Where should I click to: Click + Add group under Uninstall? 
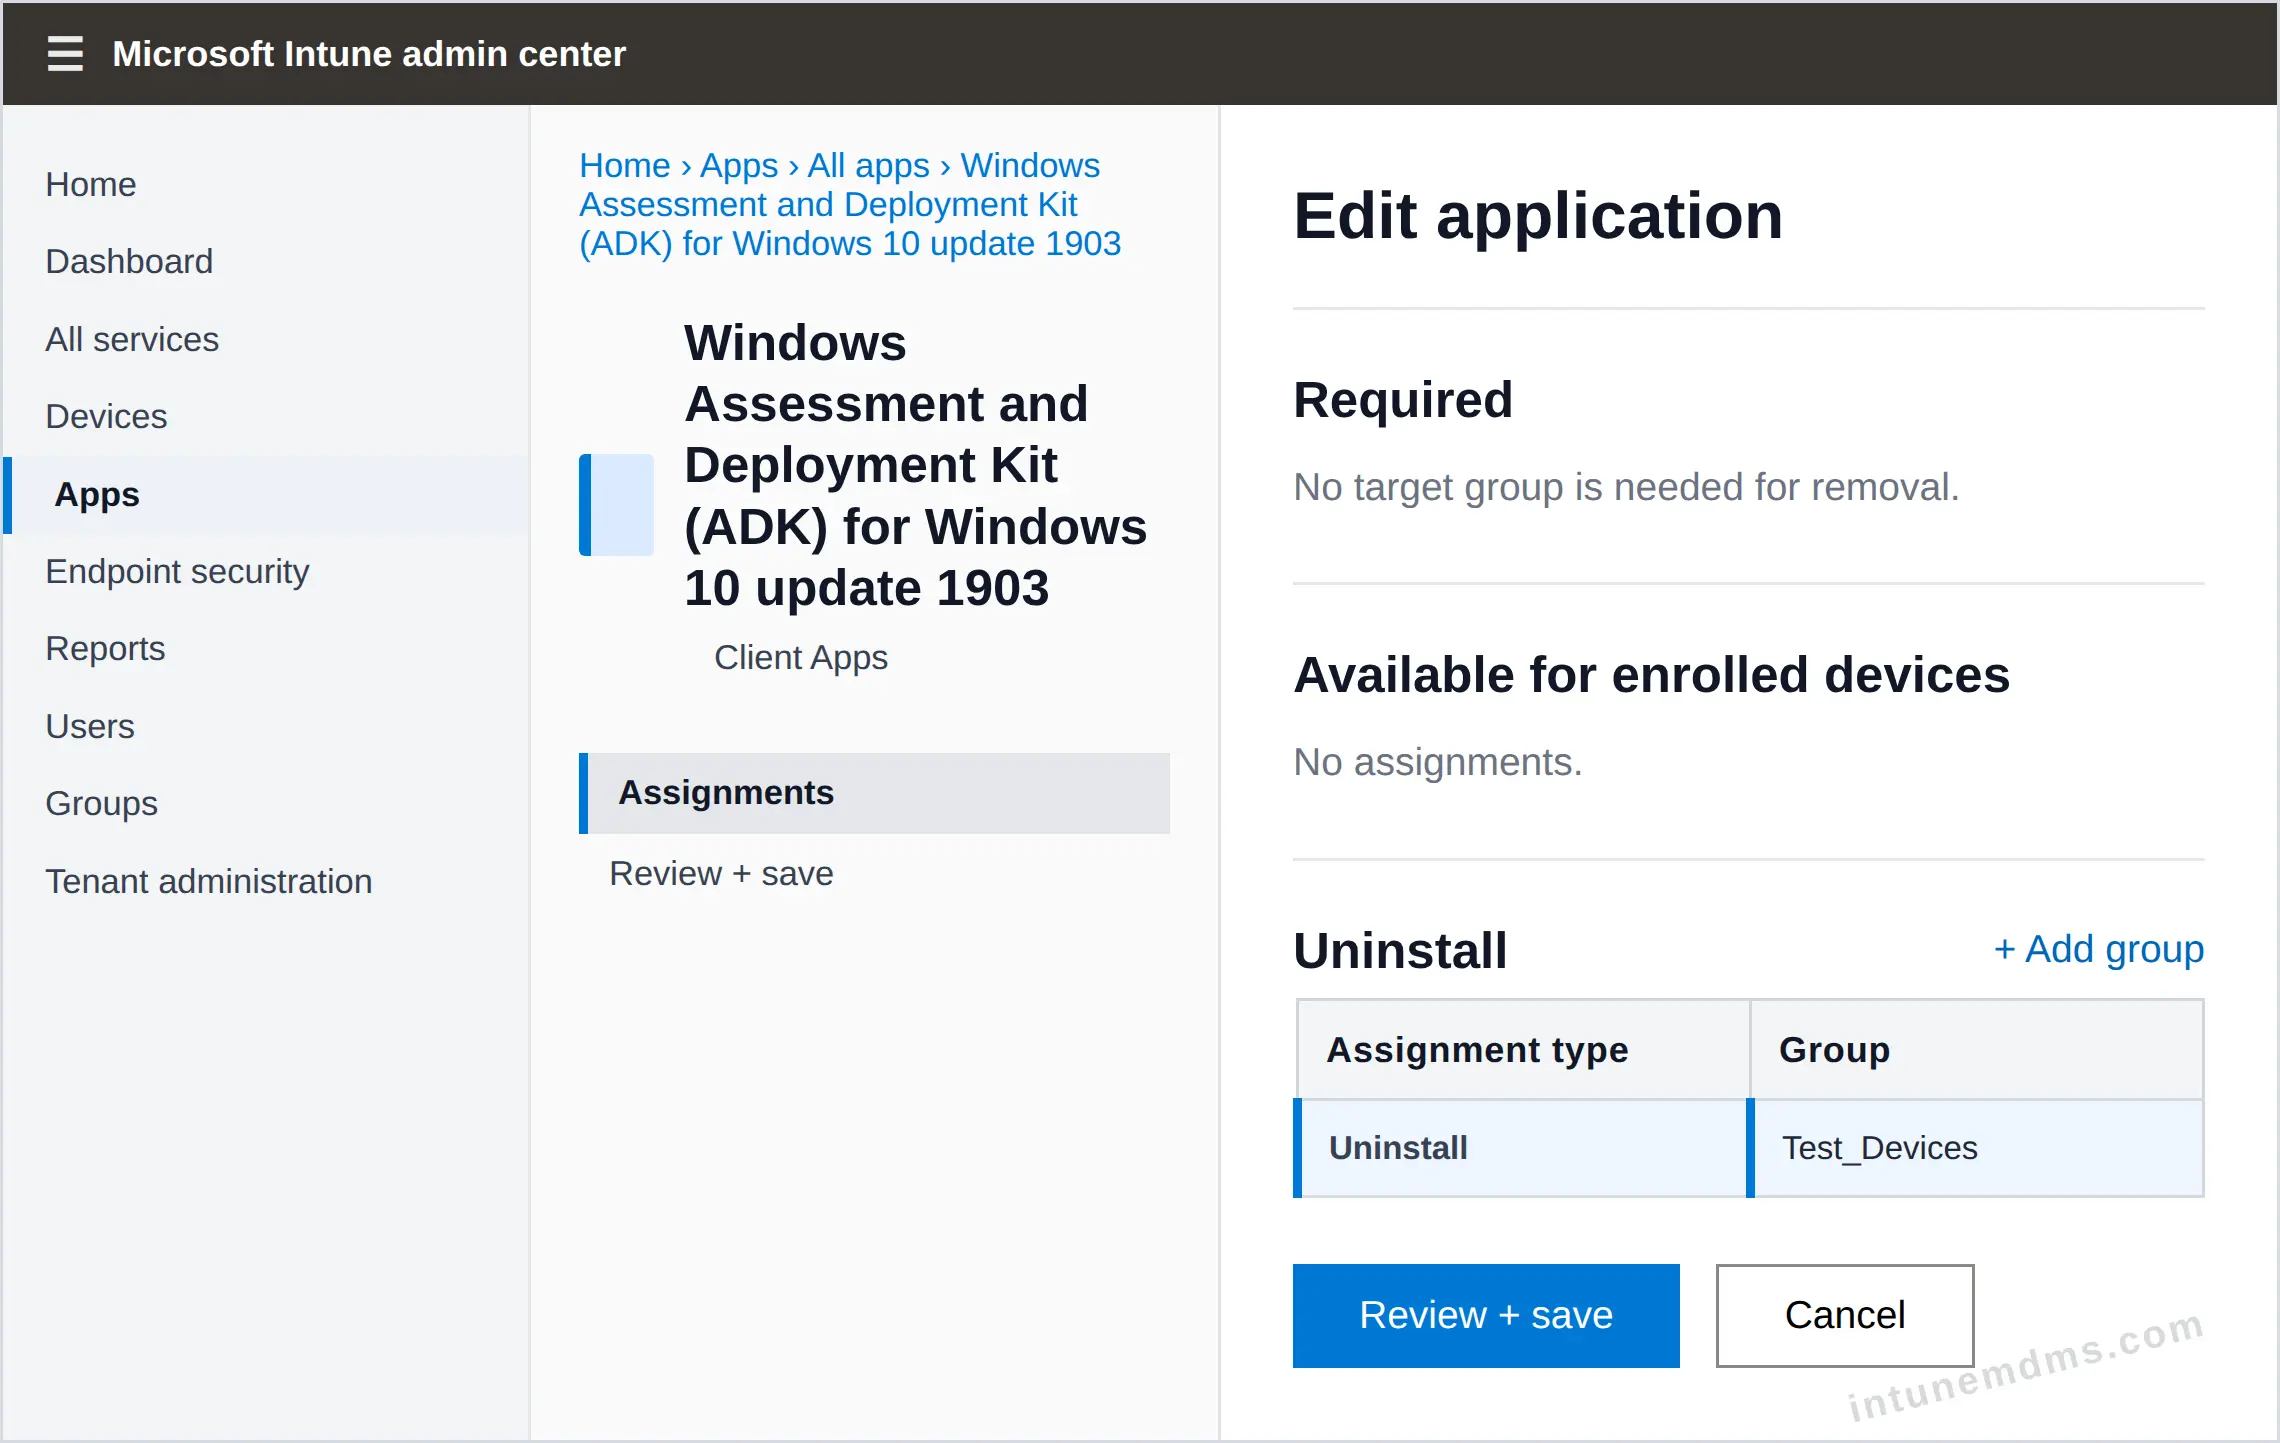click(x=2099, y=949)
